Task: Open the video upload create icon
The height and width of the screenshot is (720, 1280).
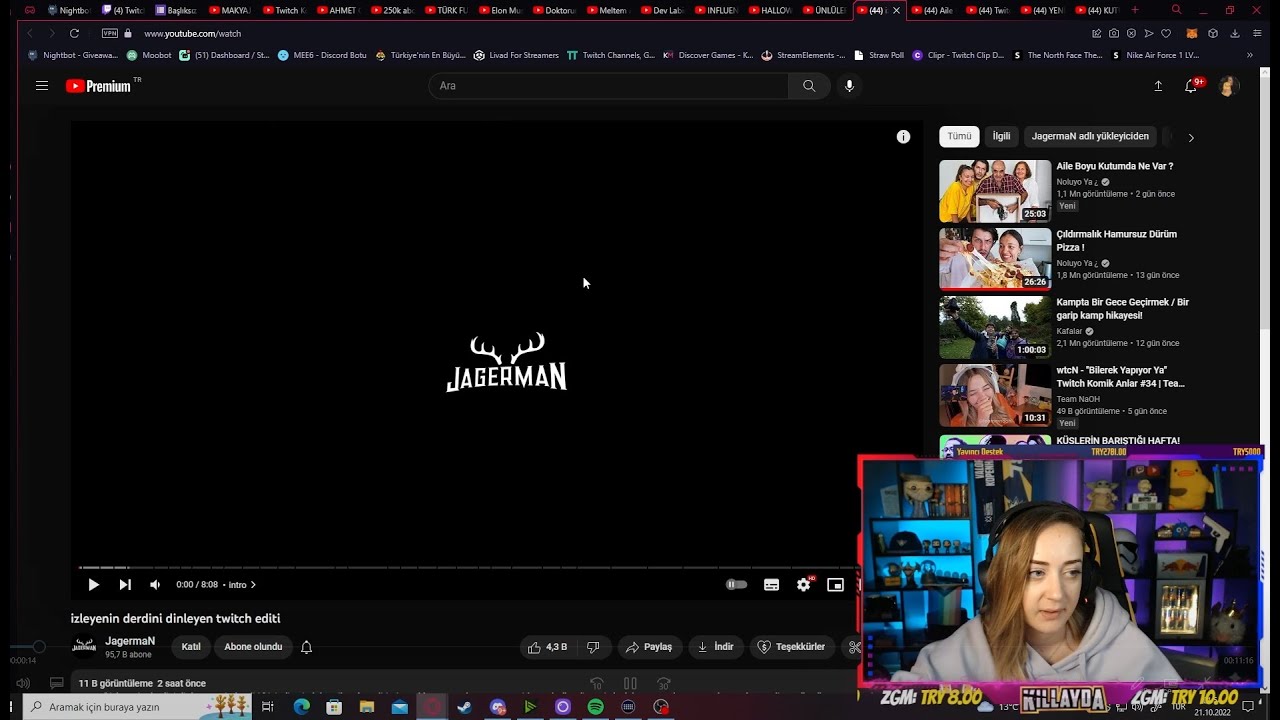Action: [x=1158, y=86]
